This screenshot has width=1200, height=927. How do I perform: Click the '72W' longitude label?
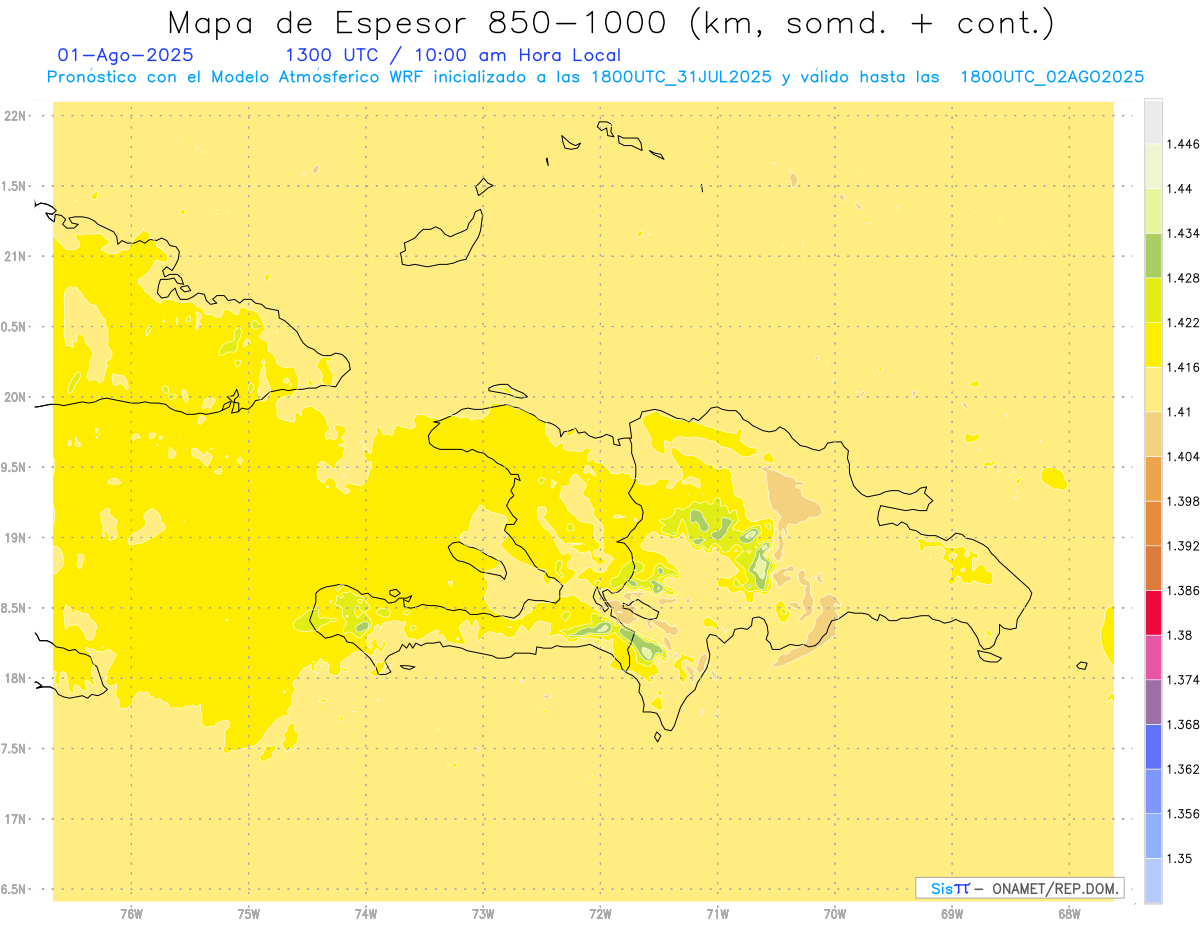coord(600,913)
